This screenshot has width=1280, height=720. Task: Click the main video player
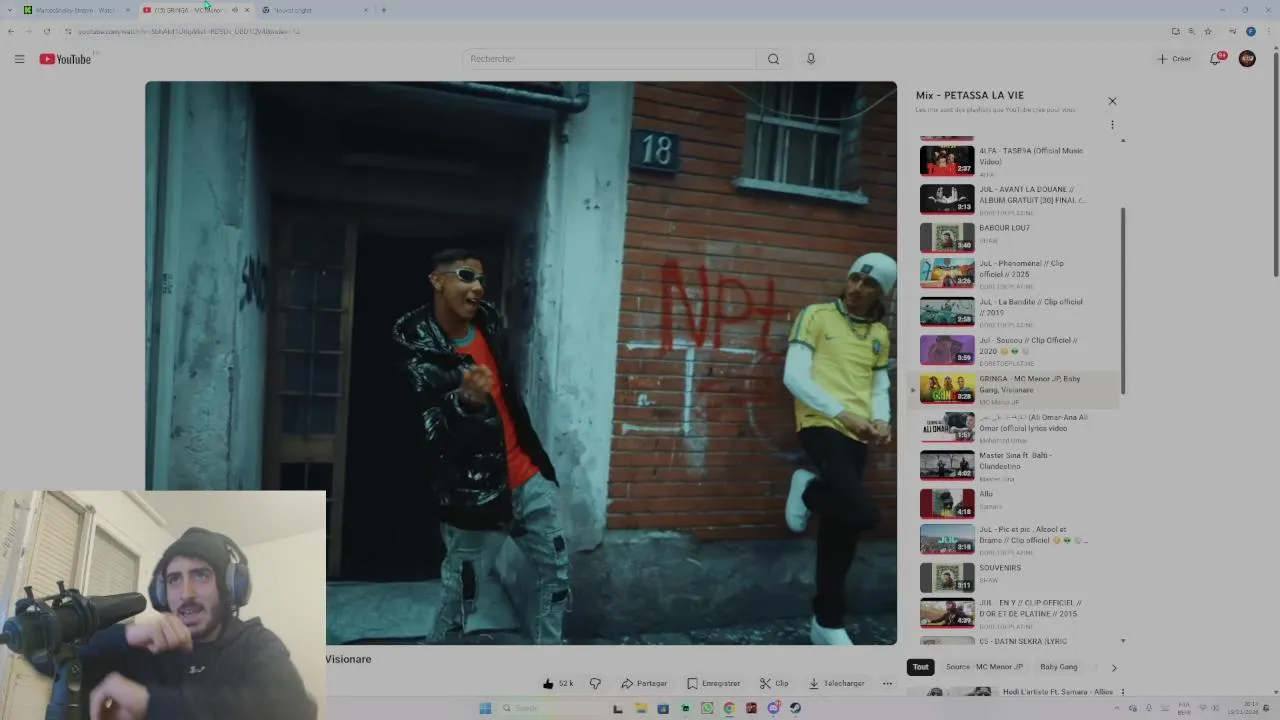click(521, 363)
